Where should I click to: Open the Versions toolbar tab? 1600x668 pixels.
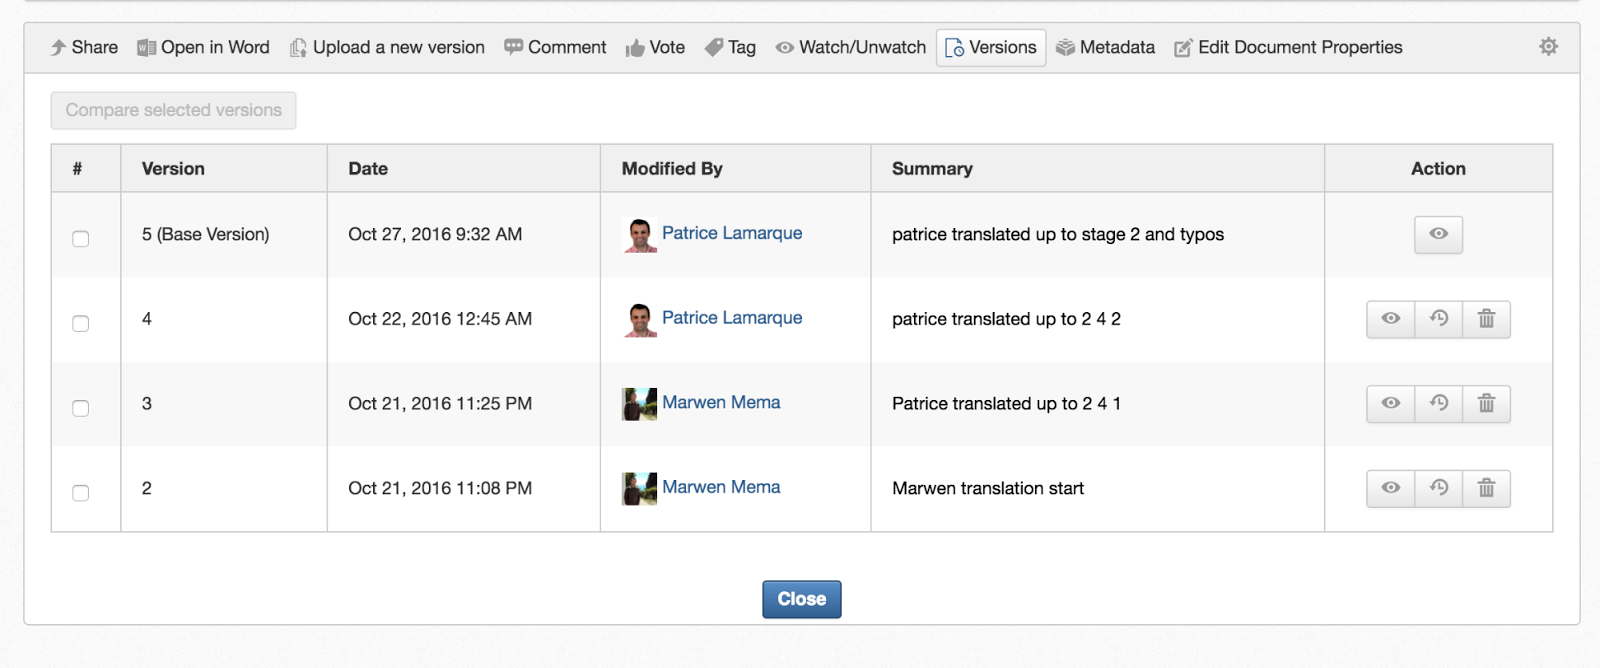point(991,48)
